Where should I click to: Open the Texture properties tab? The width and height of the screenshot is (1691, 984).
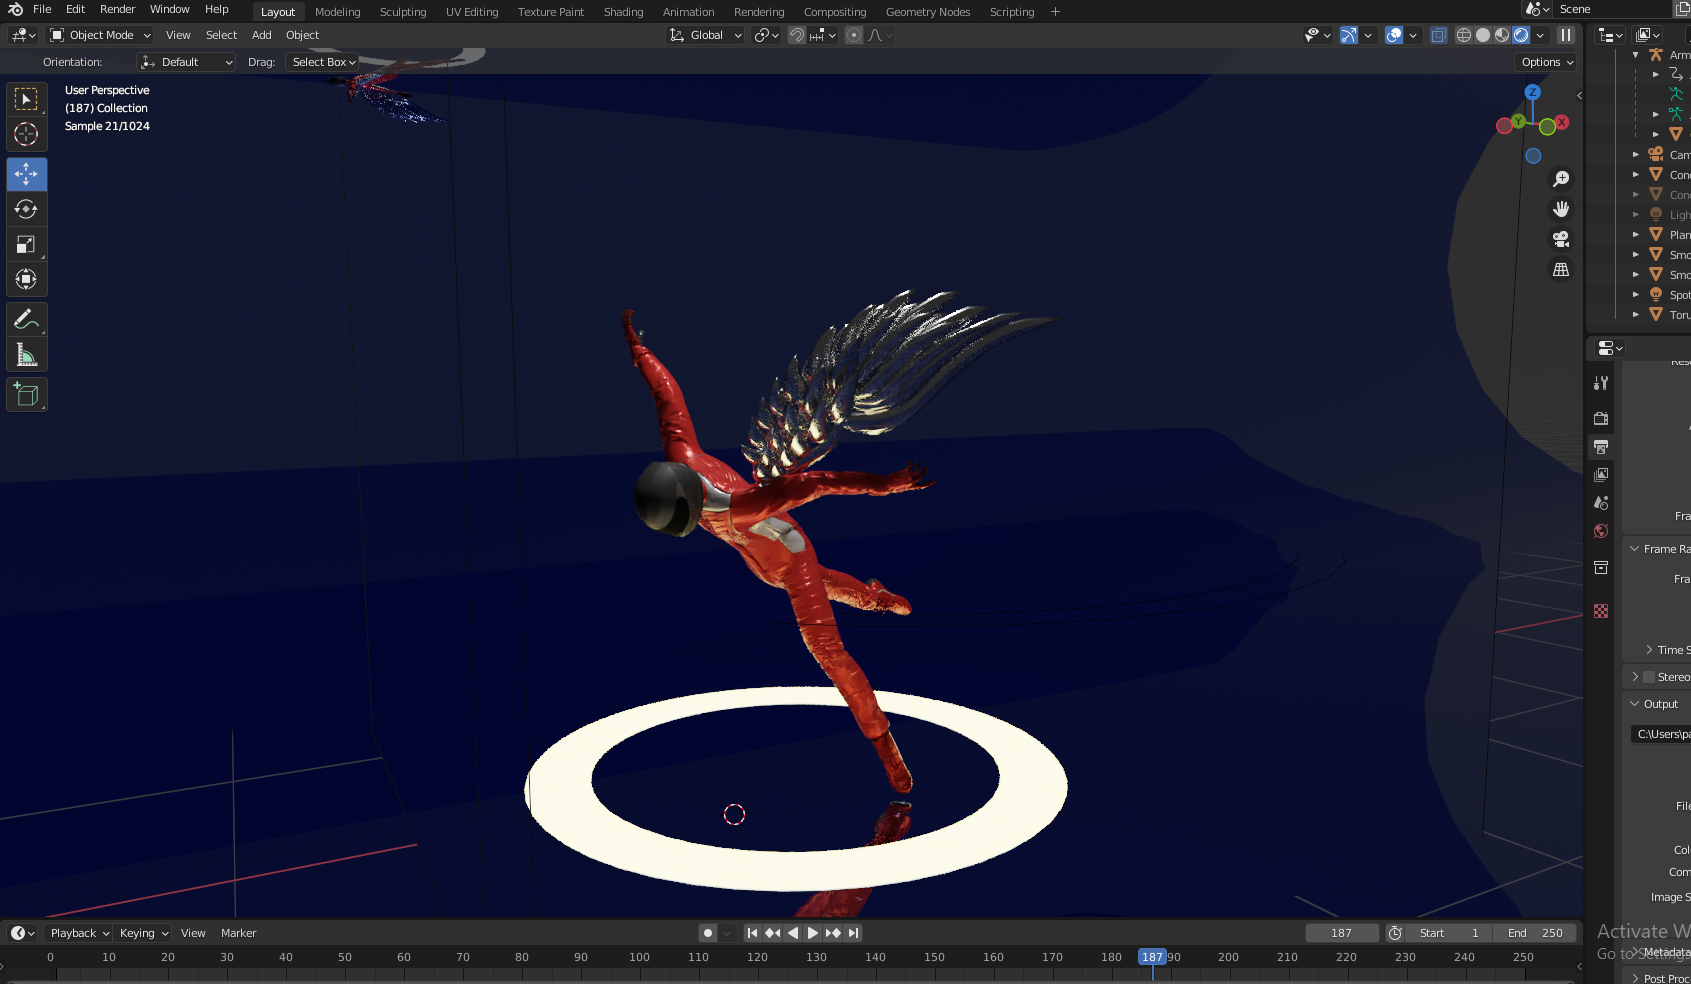point(1601,610)
